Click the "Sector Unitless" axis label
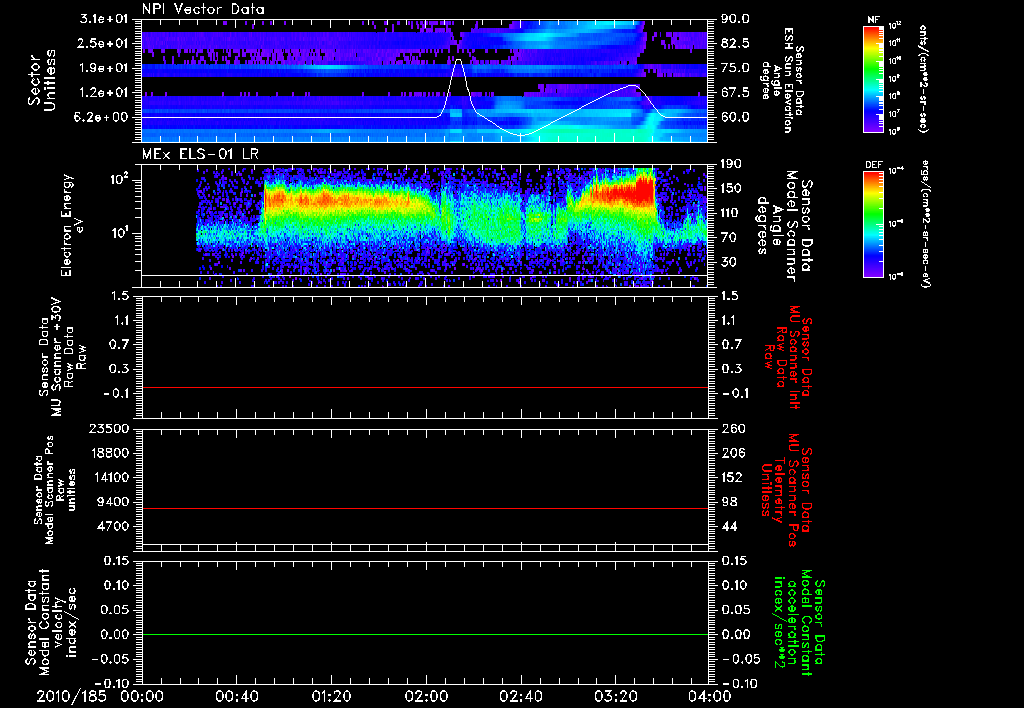The width and height of the screenshot is (1024, 708). click(42, 80)
